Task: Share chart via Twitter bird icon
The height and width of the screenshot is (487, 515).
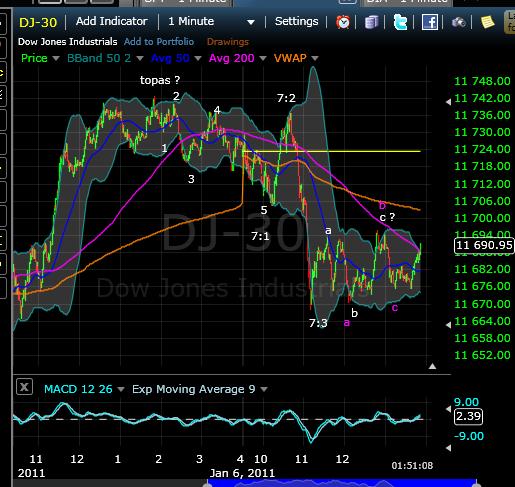Action: 400,22
